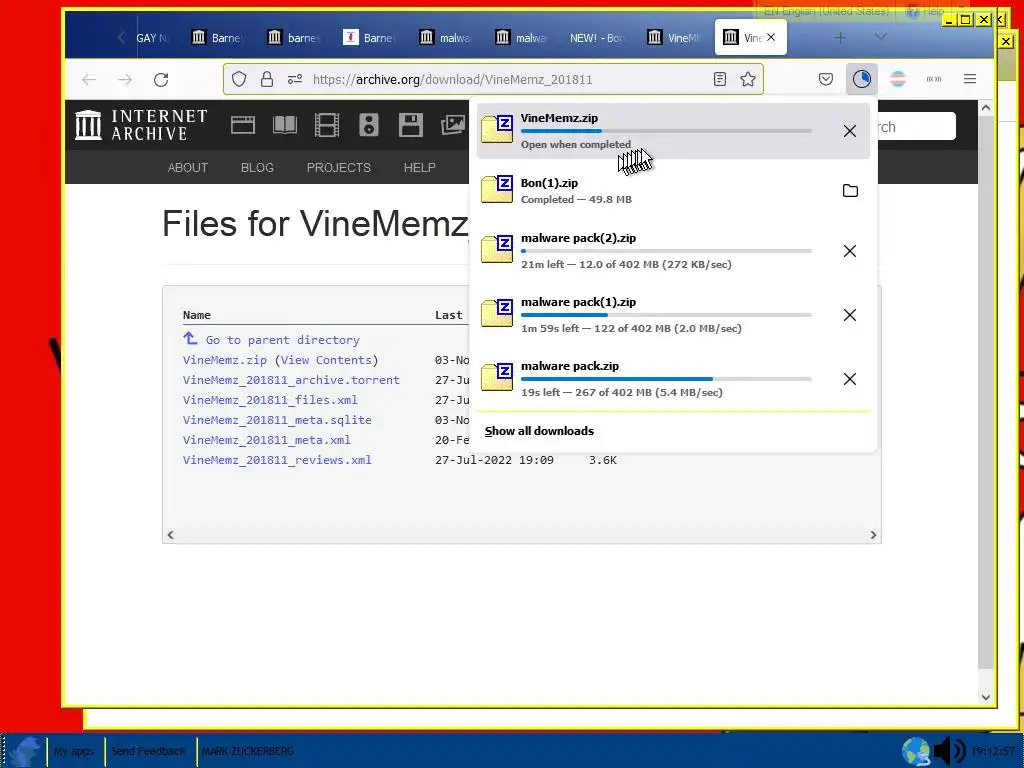
Task: Open VineMemz_201811_meta.xml link
Action: (x=266, y=440)
